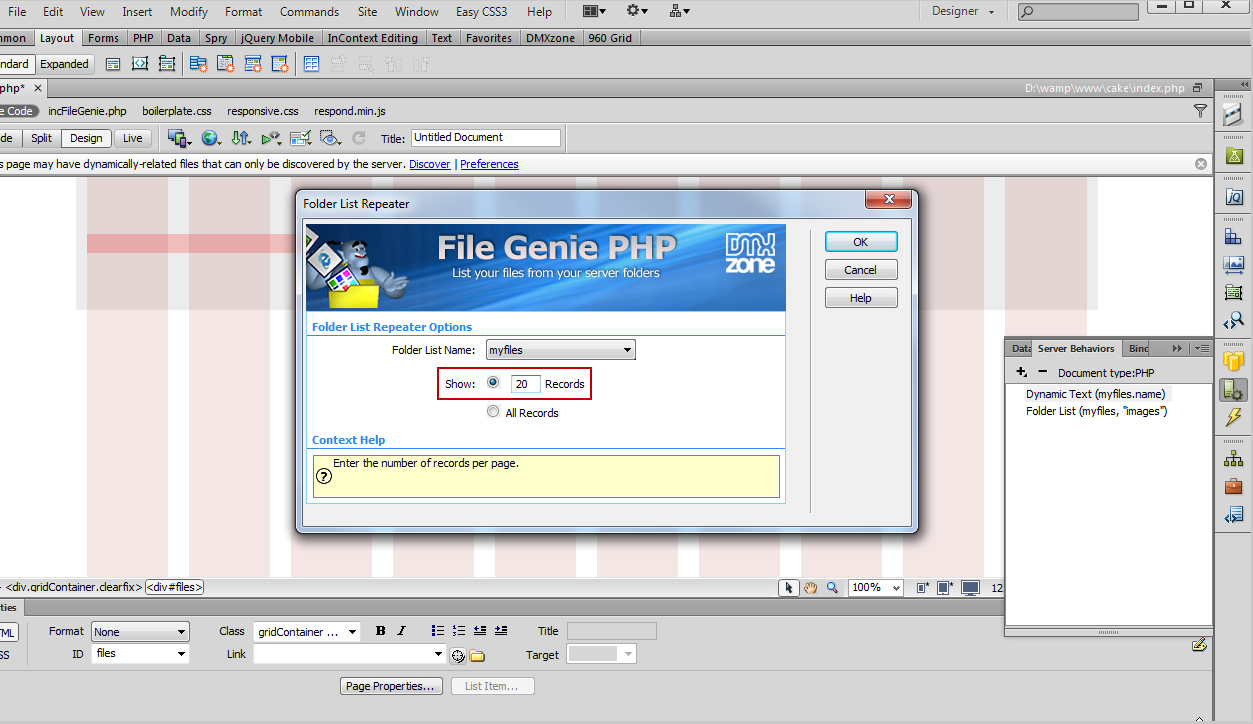Insert a Spry Accordion widget

(253, 64)
